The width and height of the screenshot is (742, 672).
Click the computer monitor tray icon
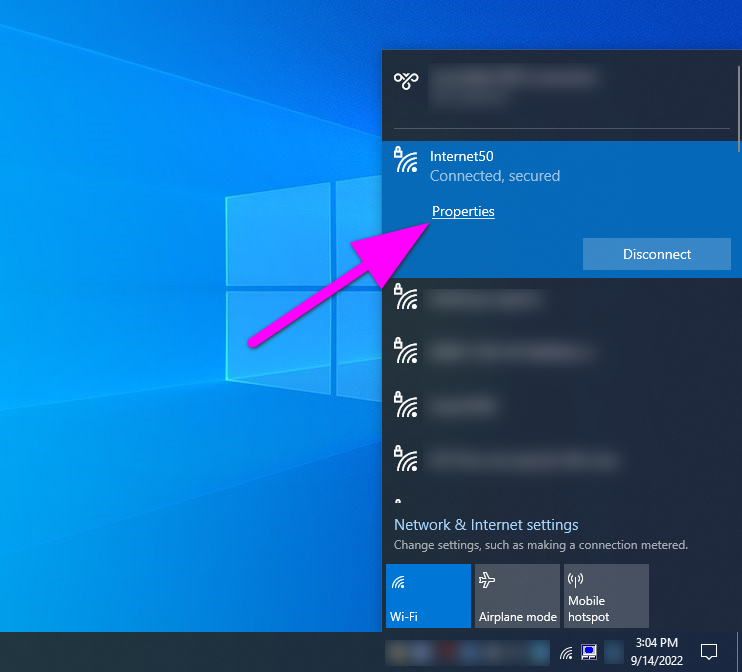[x=589, y=652]
